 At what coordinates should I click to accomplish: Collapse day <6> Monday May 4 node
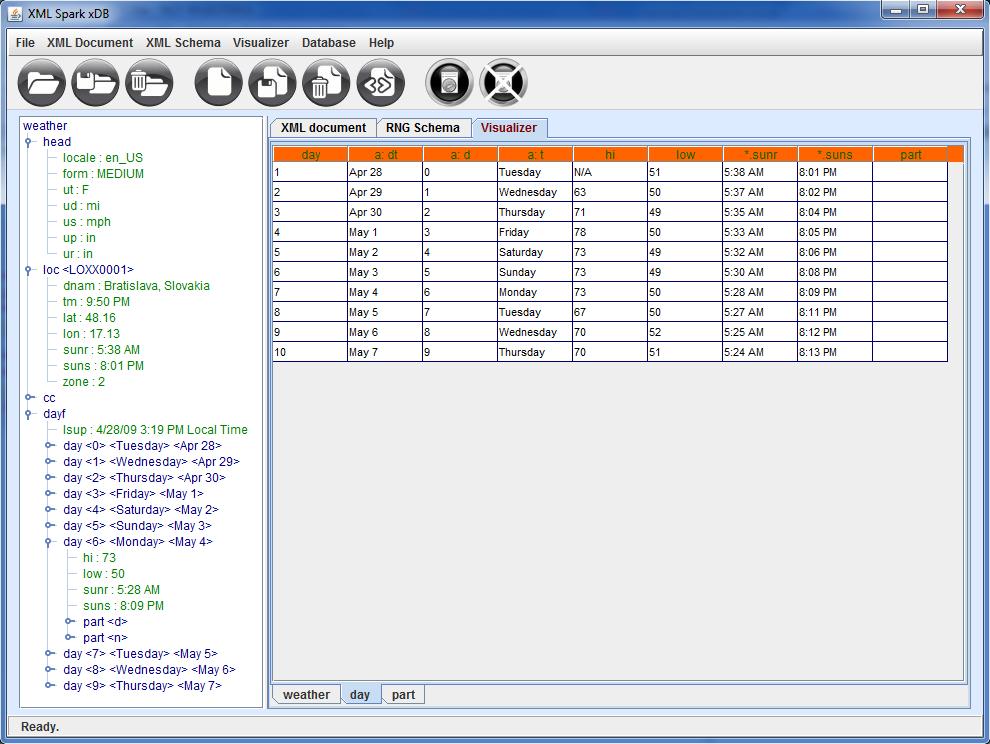click(x=49, y=543)
